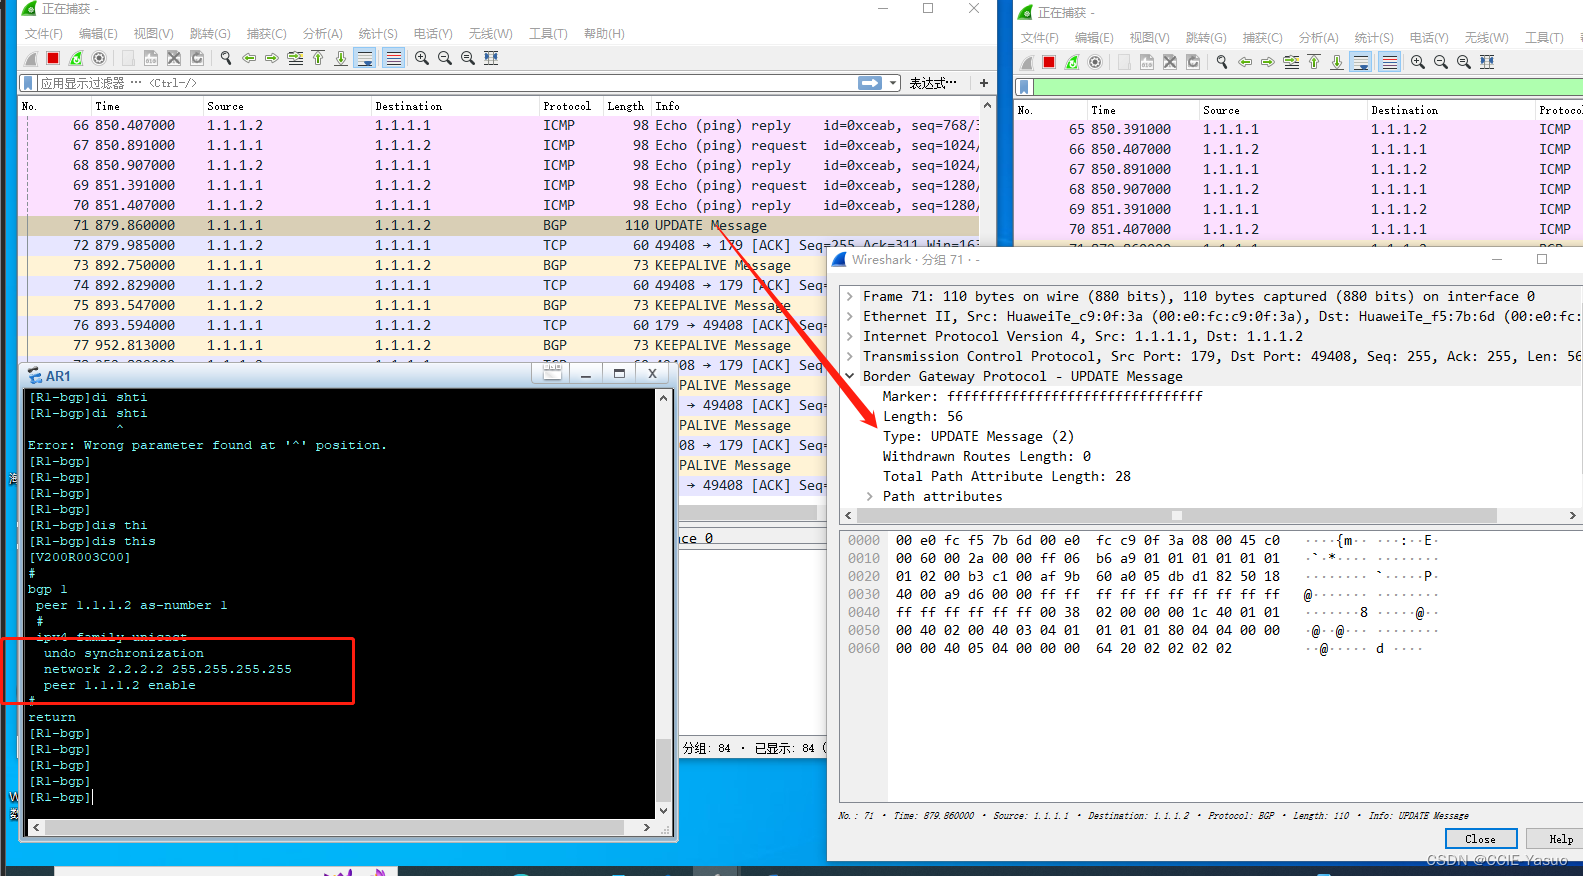Open 文件(F) menu in left window
1583x876 pixels.
(44, 34)
